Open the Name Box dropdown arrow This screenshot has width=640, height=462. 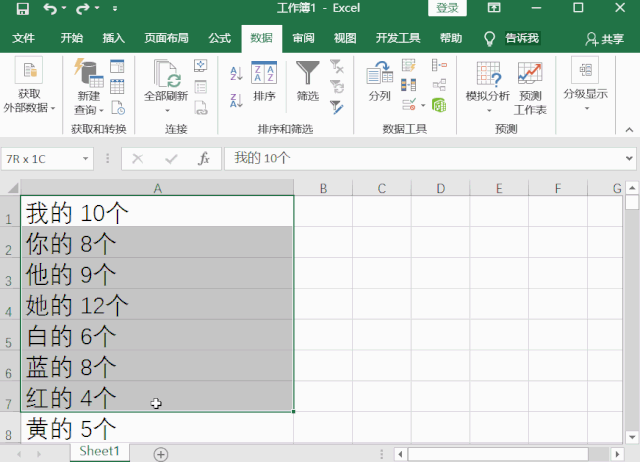point(86,158)
